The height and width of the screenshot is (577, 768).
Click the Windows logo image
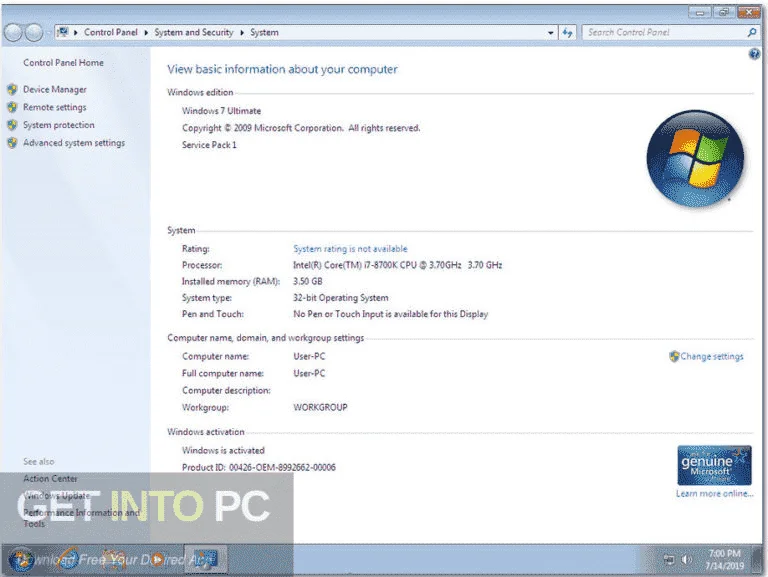pyautogui.click(x=695, y=158)
